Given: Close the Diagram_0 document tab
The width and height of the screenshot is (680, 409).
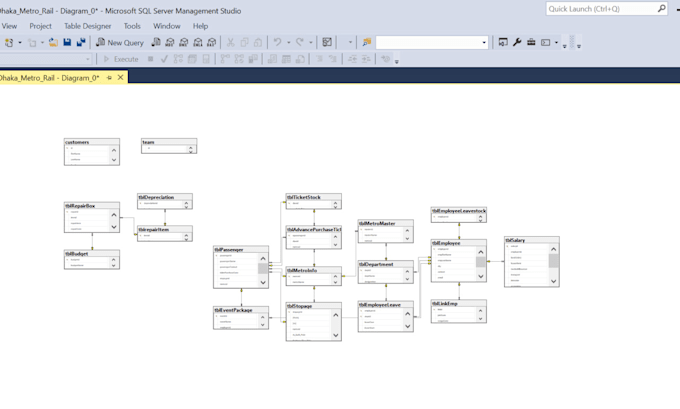Looking at the screenshot, I should [x=121, y=77].
